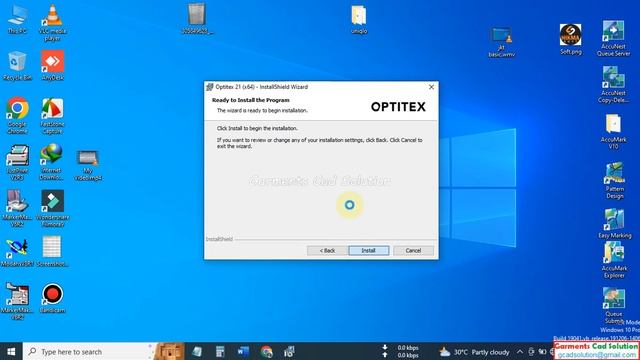Select the Modaris V8R1 shortcut
The height and width of the screenshot is (360, 640).
pos(17,253)
